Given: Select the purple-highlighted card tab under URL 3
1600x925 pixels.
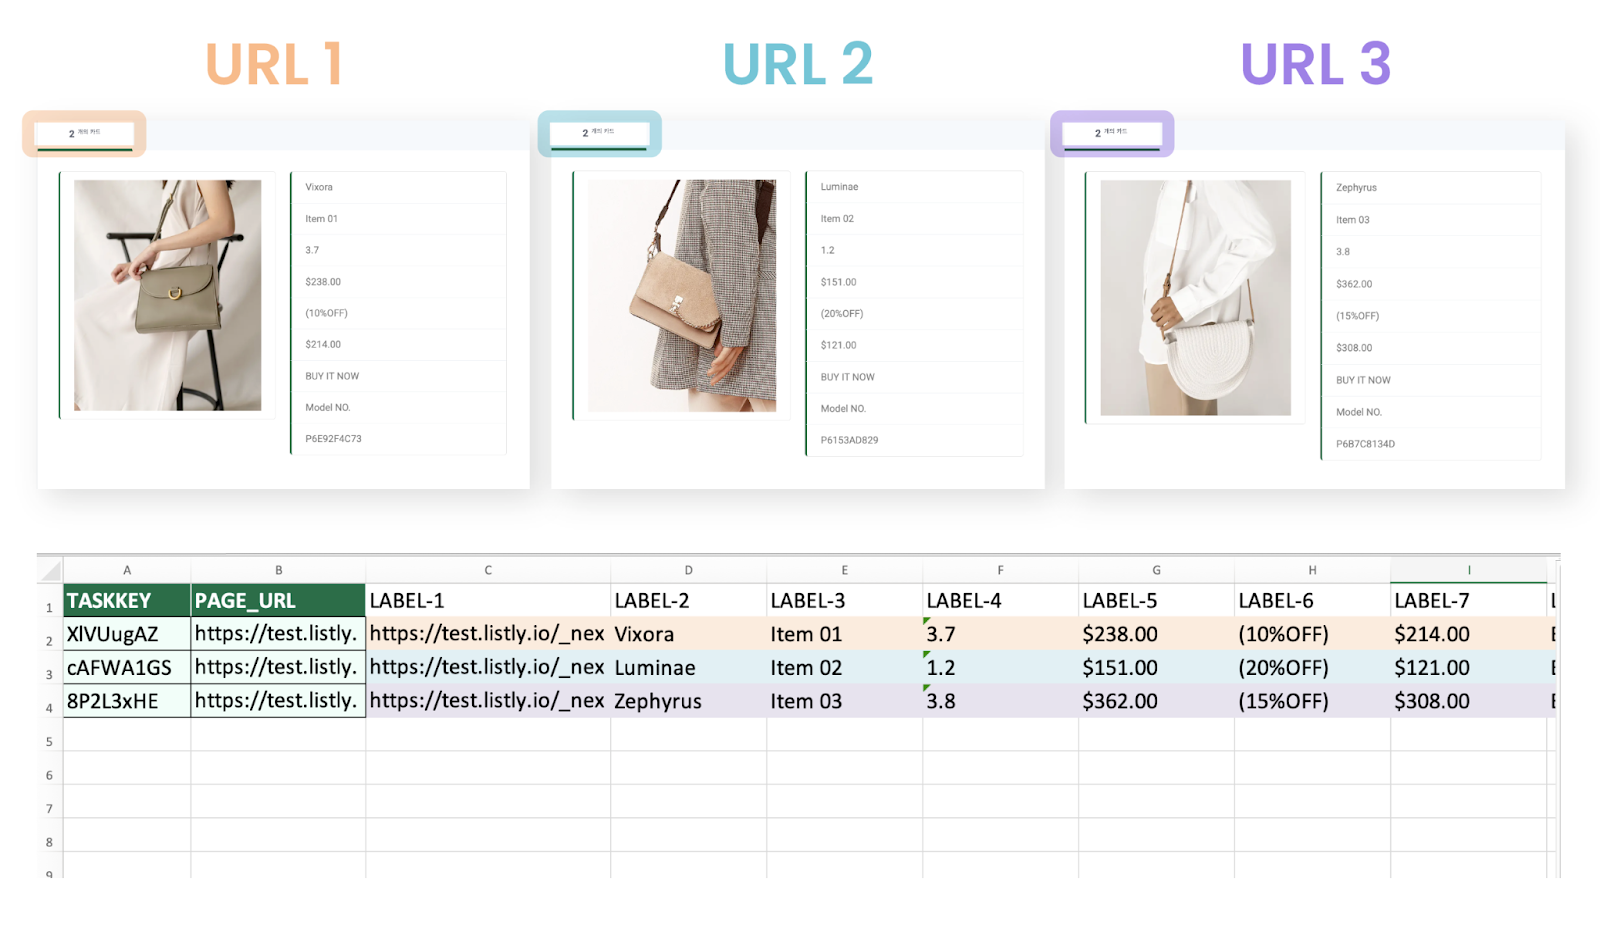Looking at the screenshot, I should click(1111, 133).
